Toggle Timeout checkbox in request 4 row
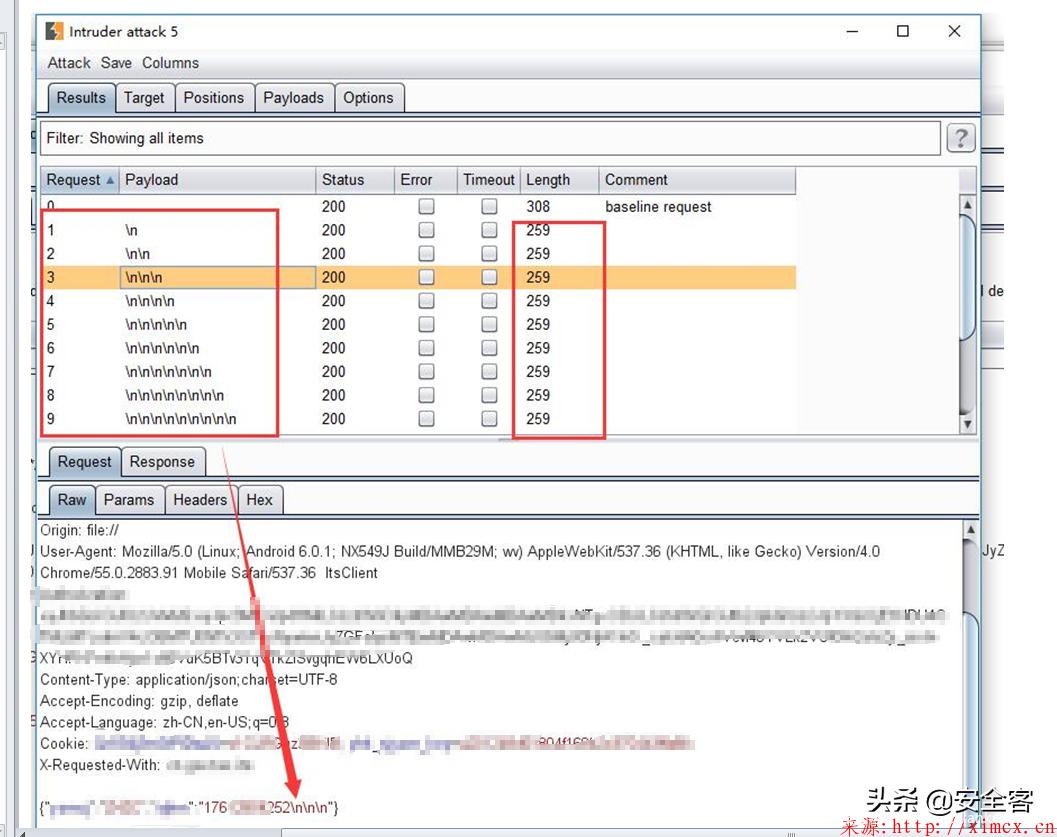The height and width of the screenshot is (837, 1057). [489, 301]
